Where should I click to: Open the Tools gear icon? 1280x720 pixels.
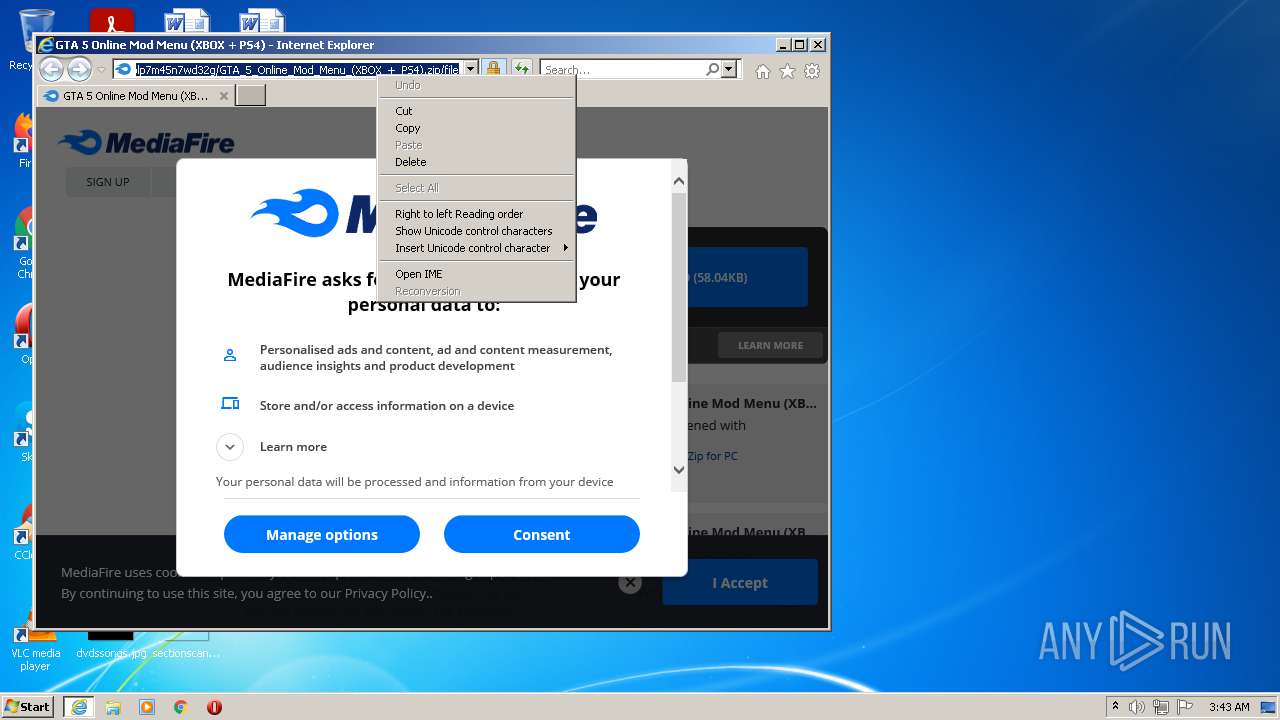pyautogui.click(x=812, y=71)
